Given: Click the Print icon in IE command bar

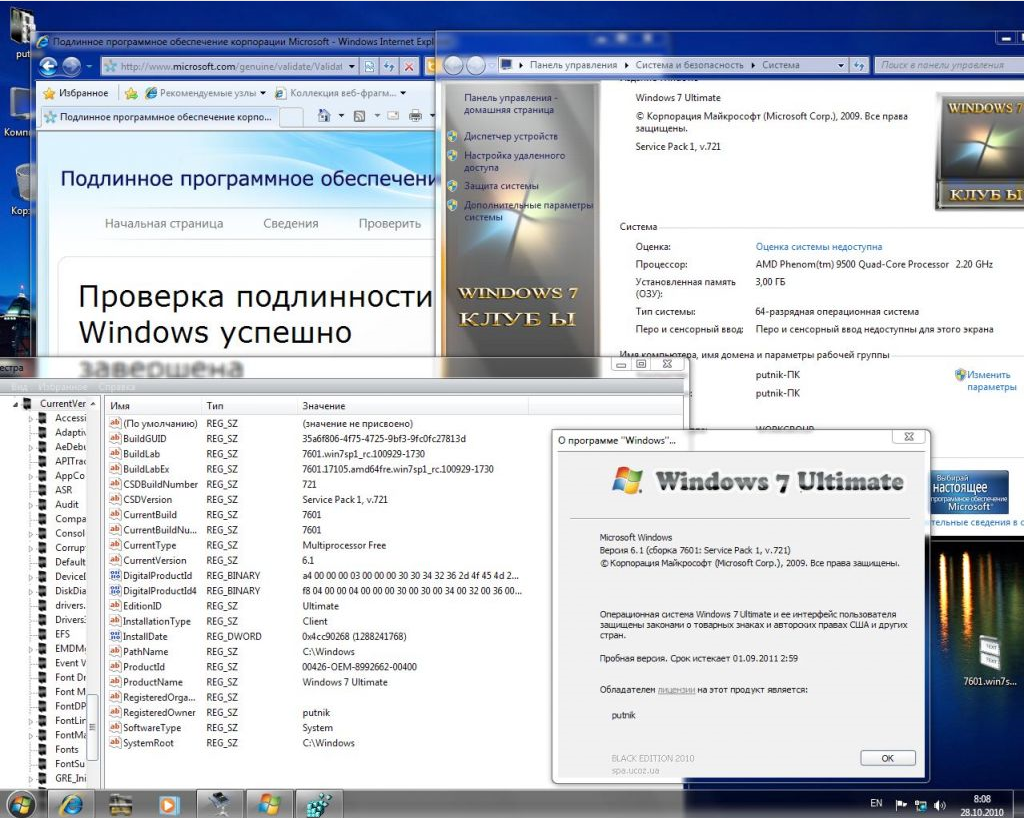Looking at the screenshot, I should point(415,116).
